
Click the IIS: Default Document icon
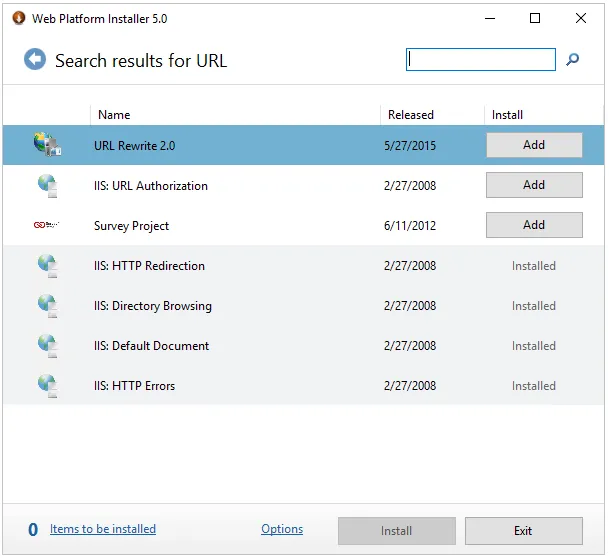click(x=47, y=345)
